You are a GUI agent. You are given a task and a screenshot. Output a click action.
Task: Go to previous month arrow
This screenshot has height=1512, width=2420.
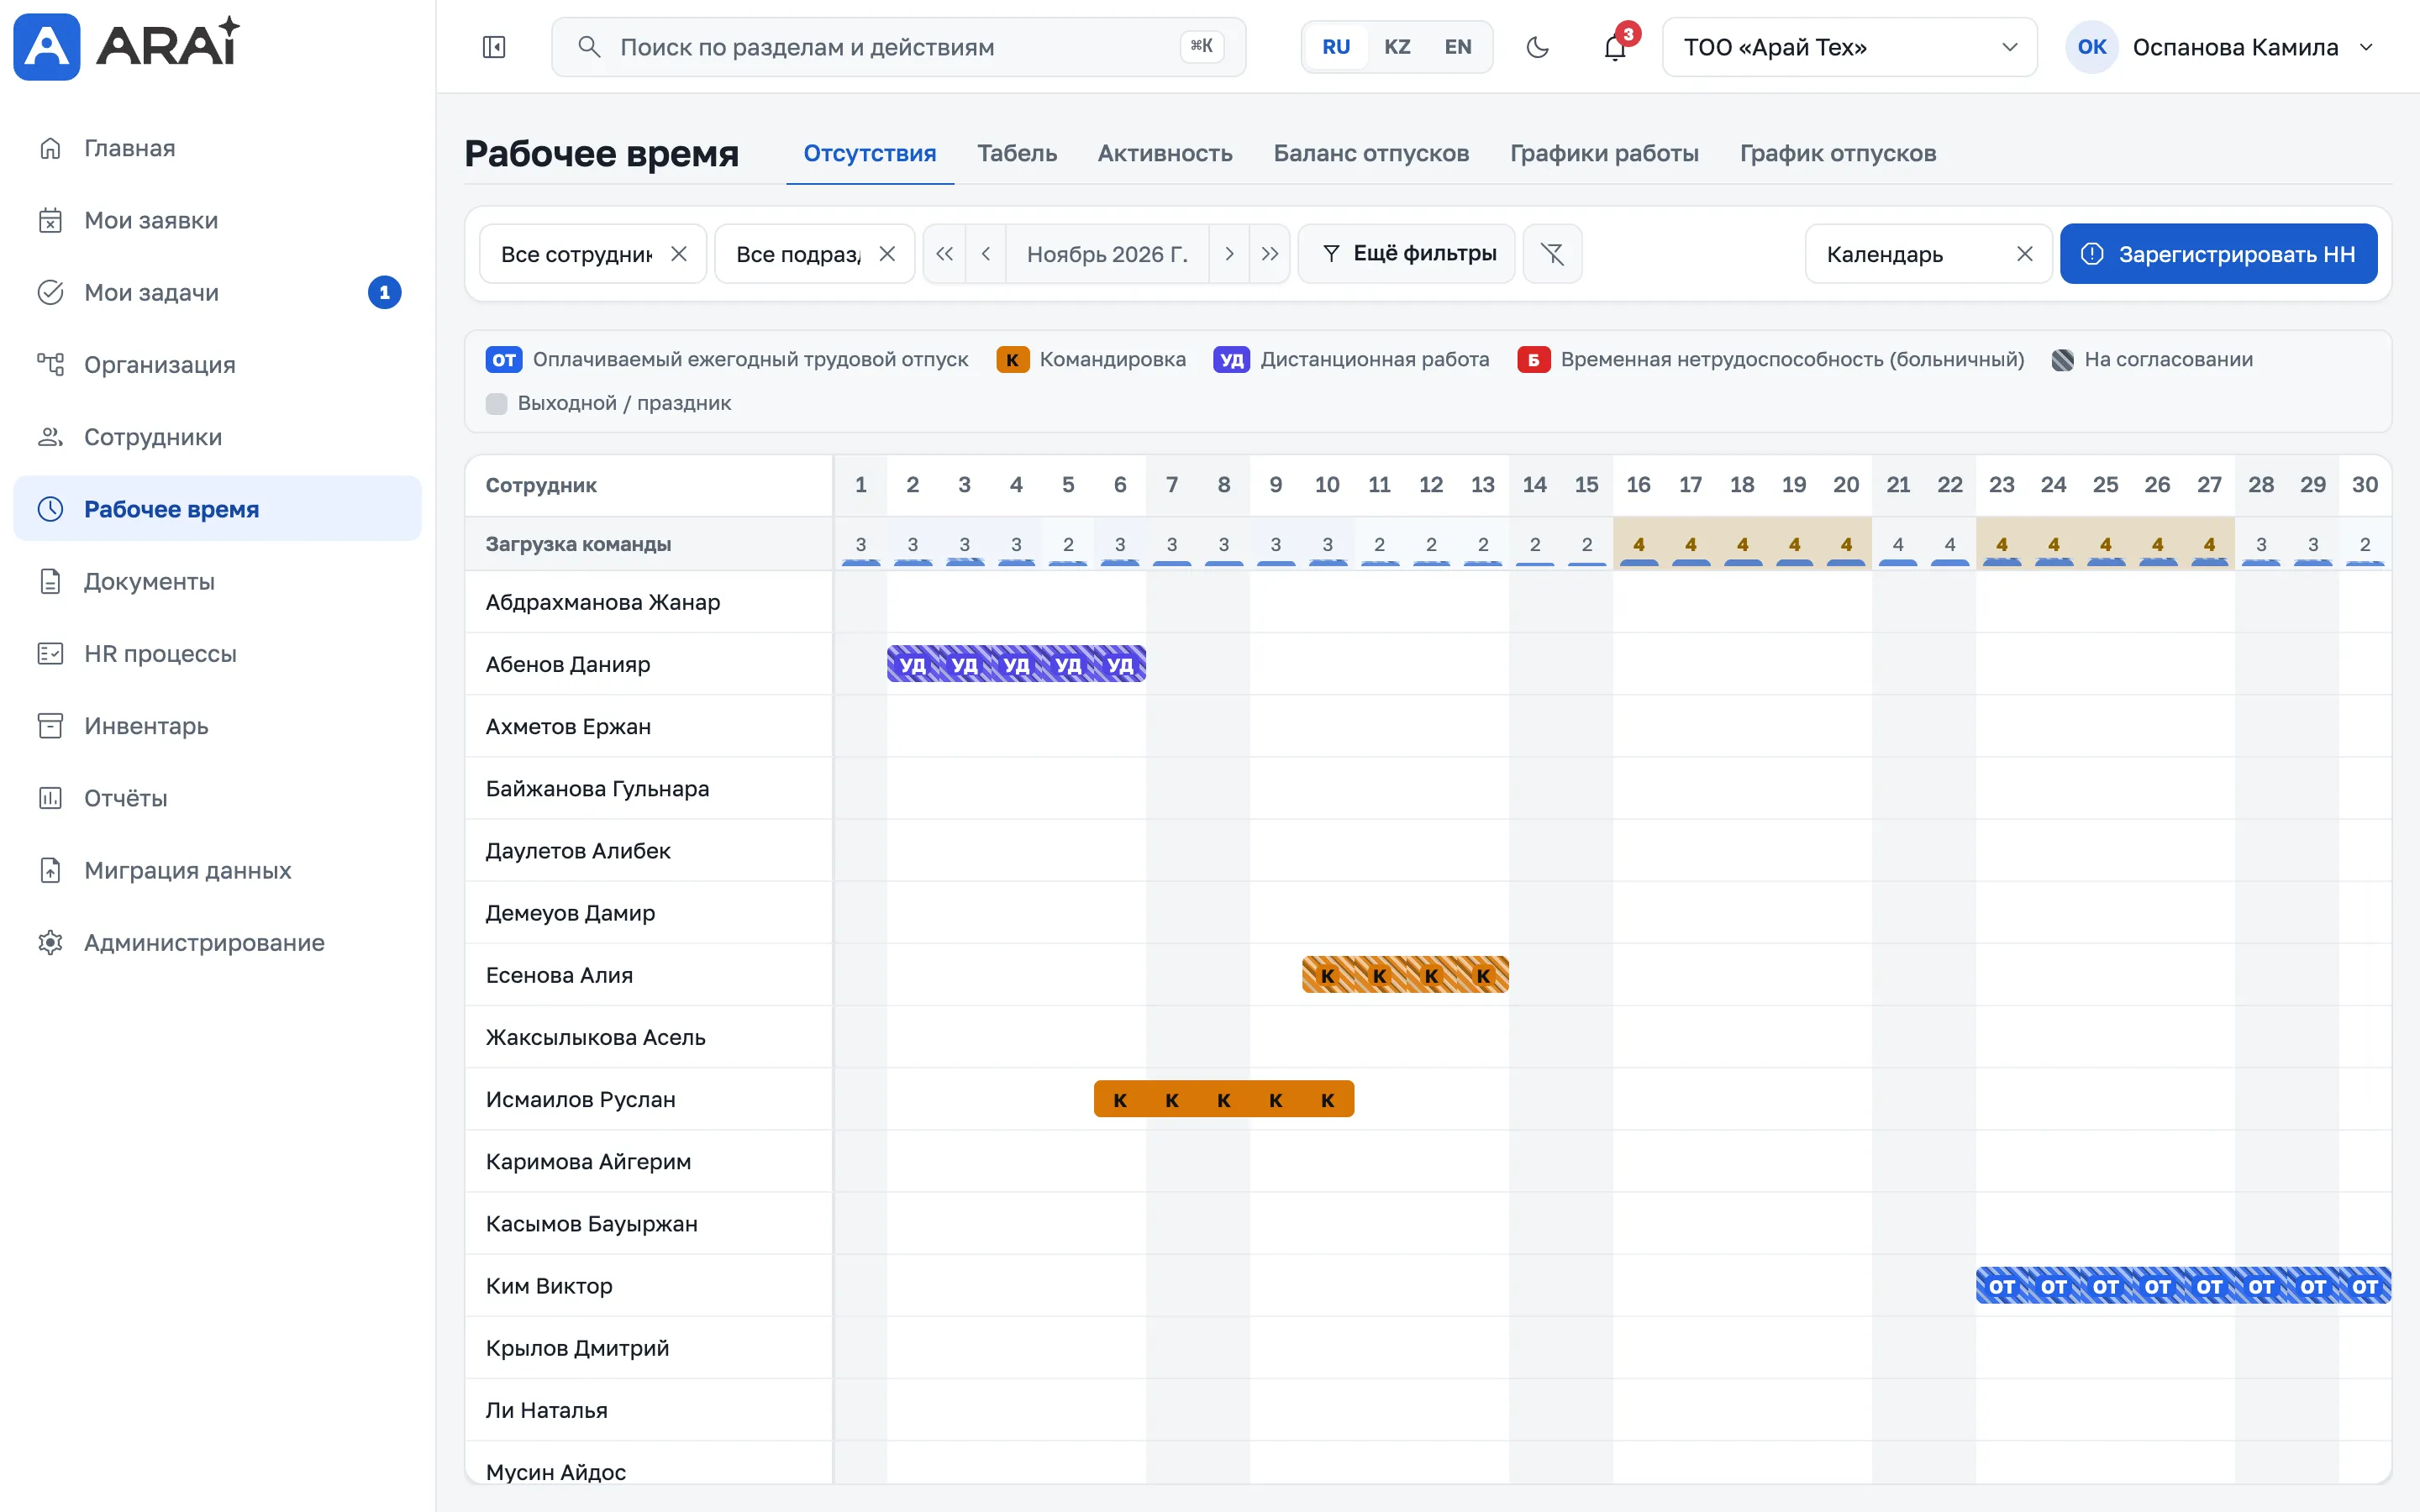click(986, 254)
